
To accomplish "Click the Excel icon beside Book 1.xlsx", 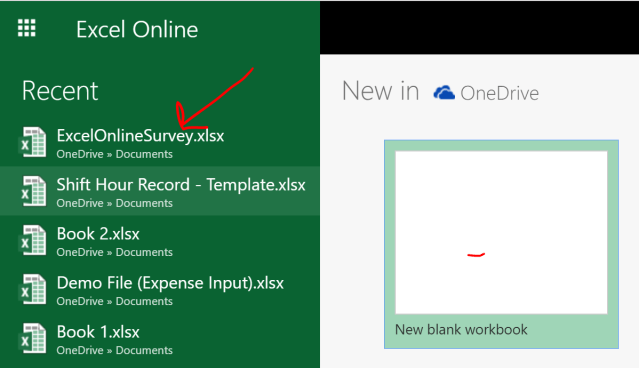I will (33, 338).
